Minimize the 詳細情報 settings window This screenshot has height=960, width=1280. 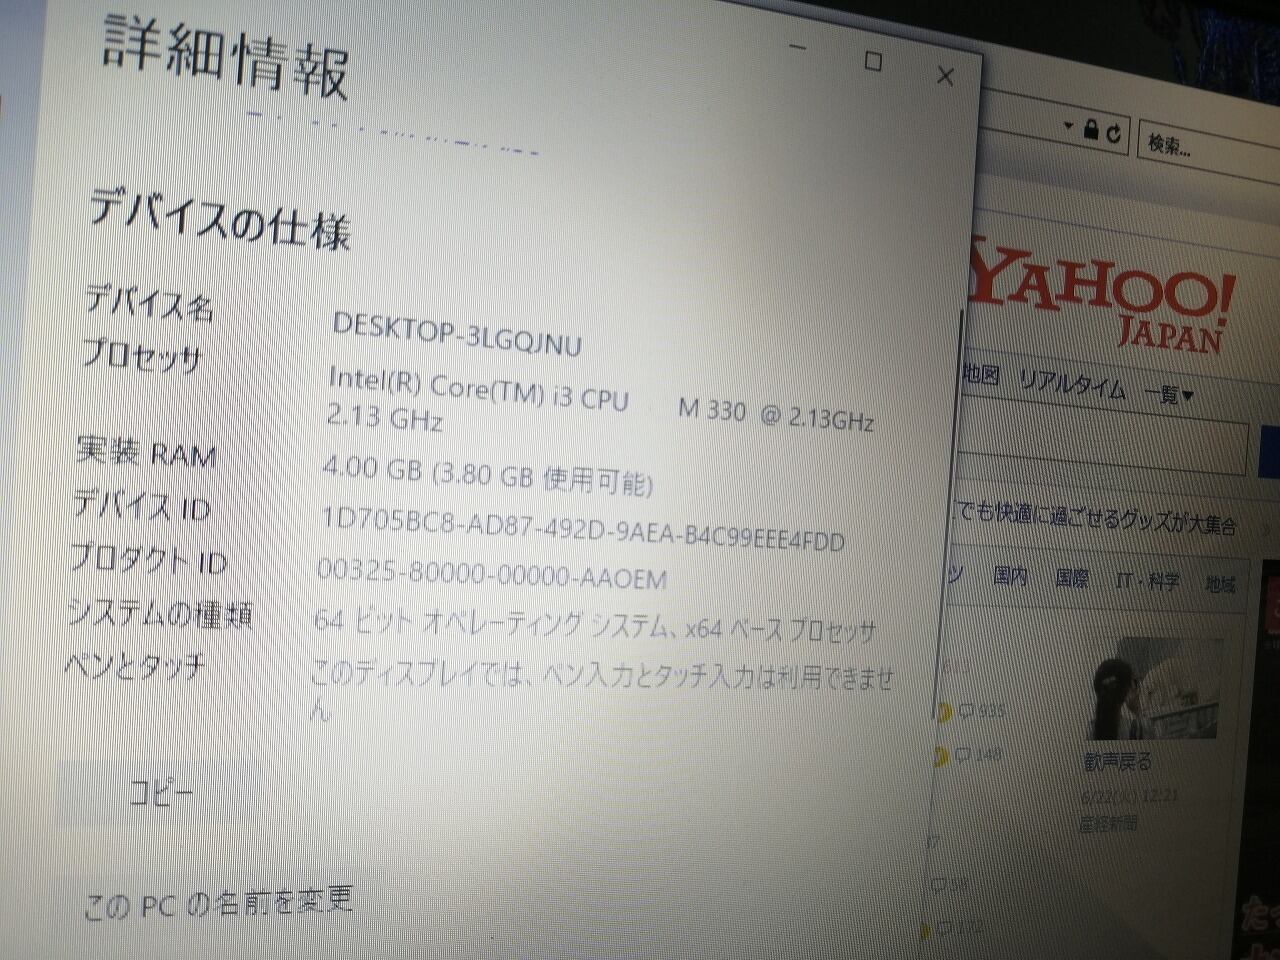tap(796, 48)
